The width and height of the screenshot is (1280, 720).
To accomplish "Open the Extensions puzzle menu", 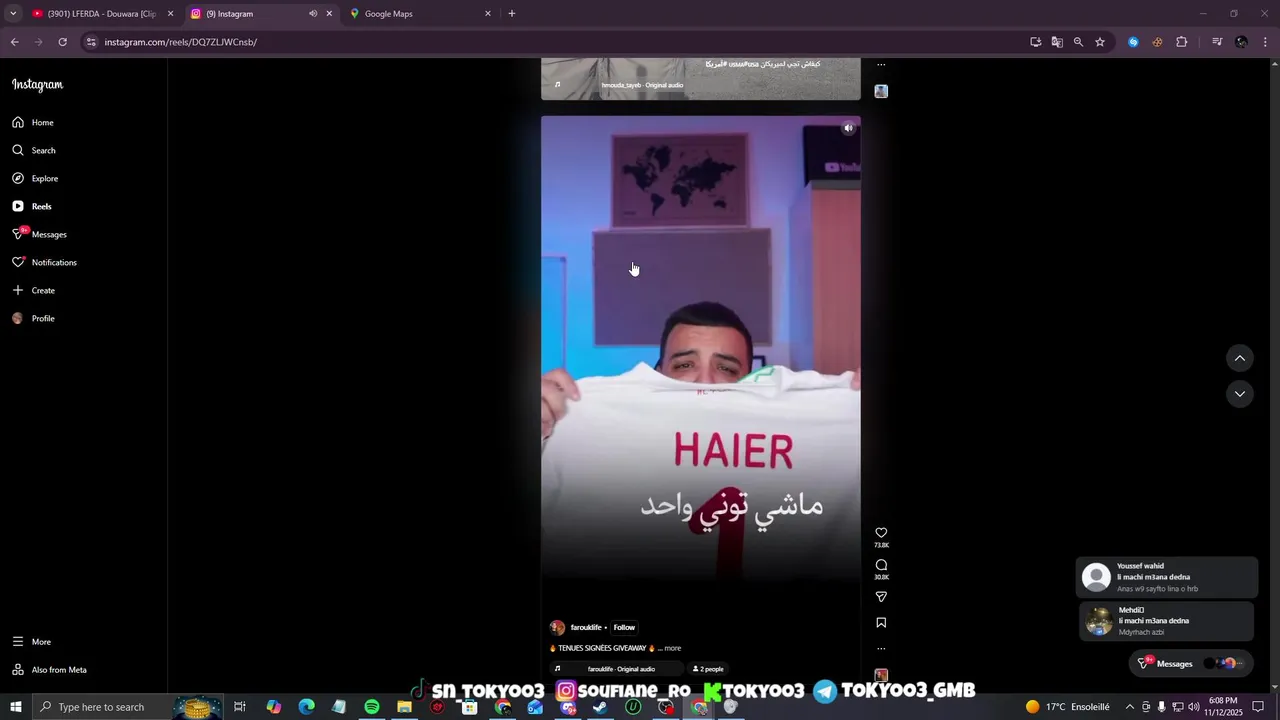I will tap(1182, 42).
